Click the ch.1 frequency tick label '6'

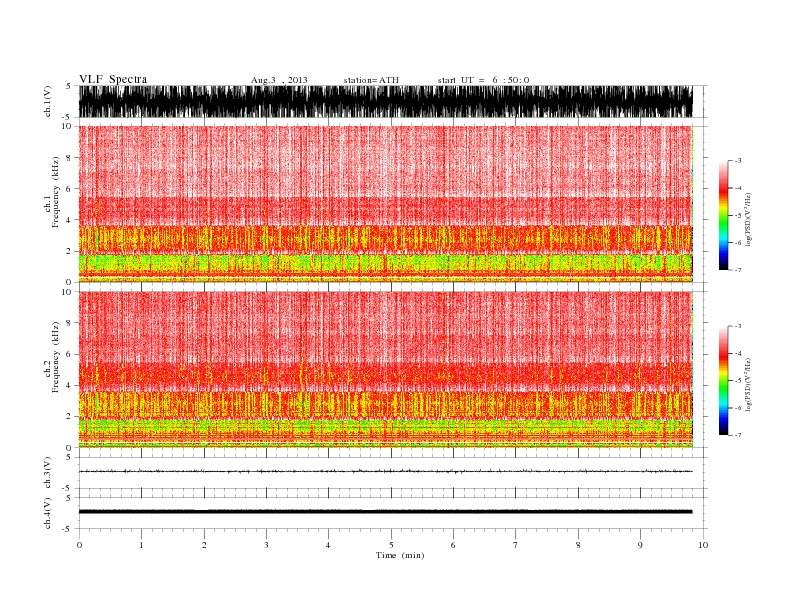(x=69, y=189)
